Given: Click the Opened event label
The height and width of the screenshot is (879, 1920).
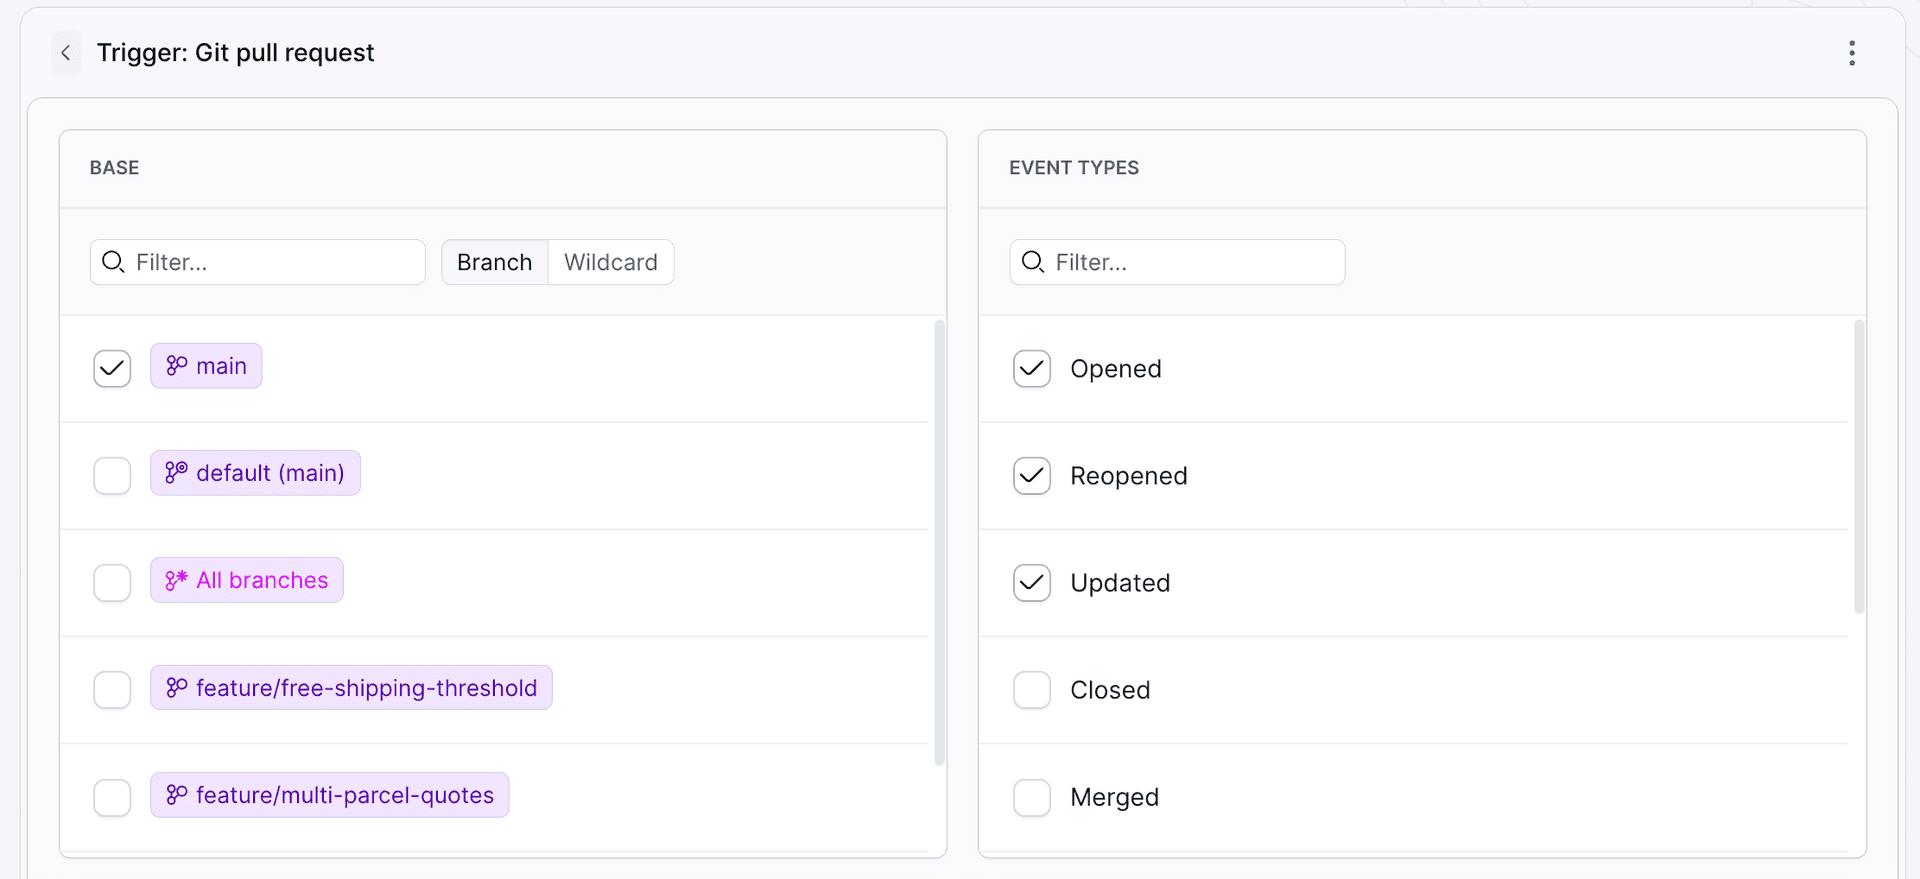Looking at the screenshot, I should 1116,369.
